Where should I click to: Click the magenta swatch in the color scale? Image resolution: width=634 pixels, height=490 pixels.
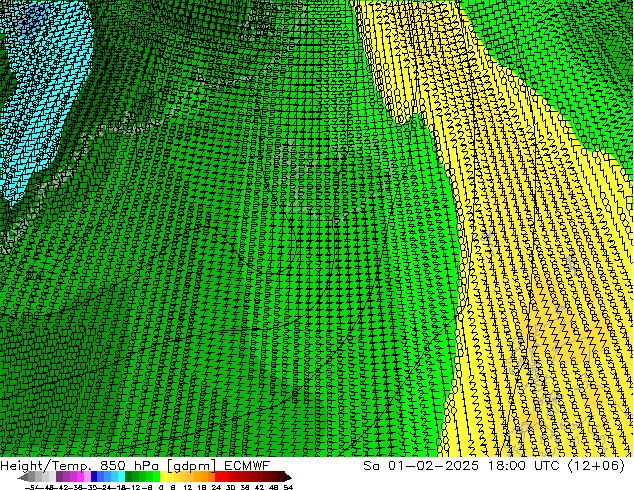[x=80, y=476]
